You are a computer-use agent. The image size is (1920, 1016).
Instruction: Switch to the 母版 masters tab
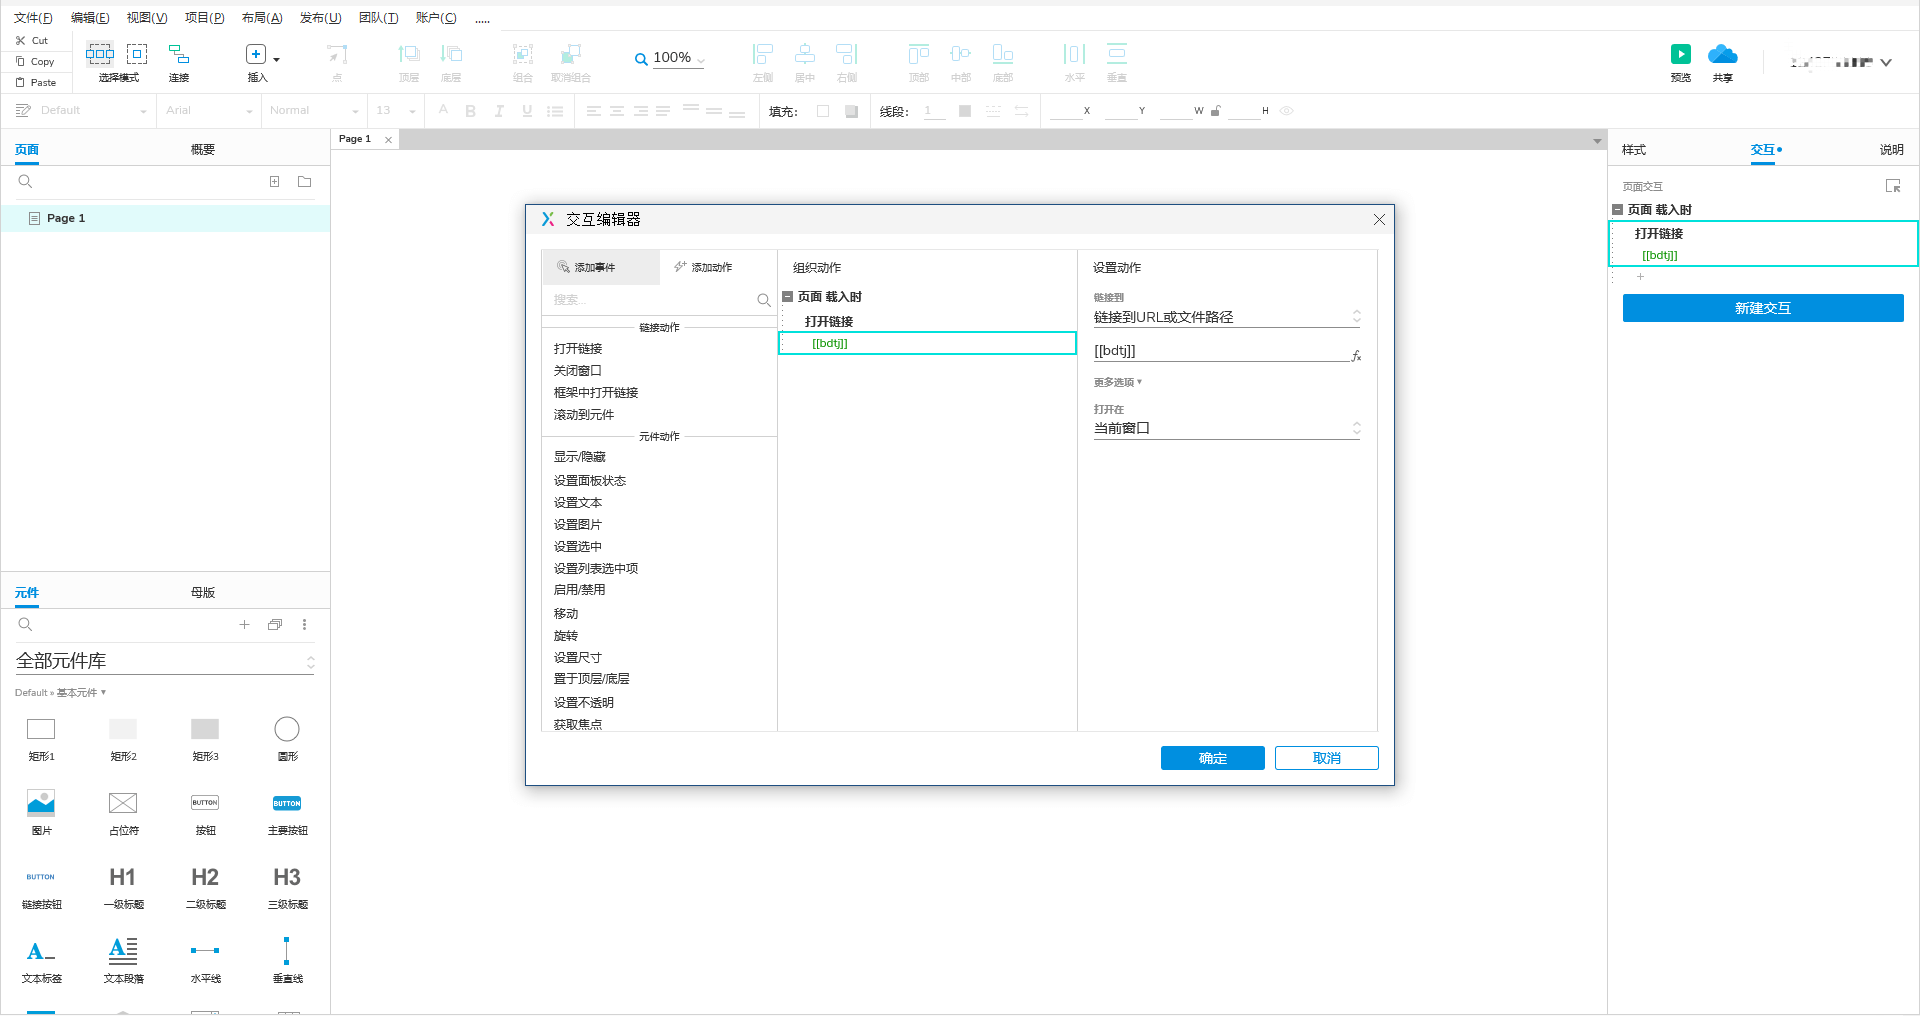[203, 593]
